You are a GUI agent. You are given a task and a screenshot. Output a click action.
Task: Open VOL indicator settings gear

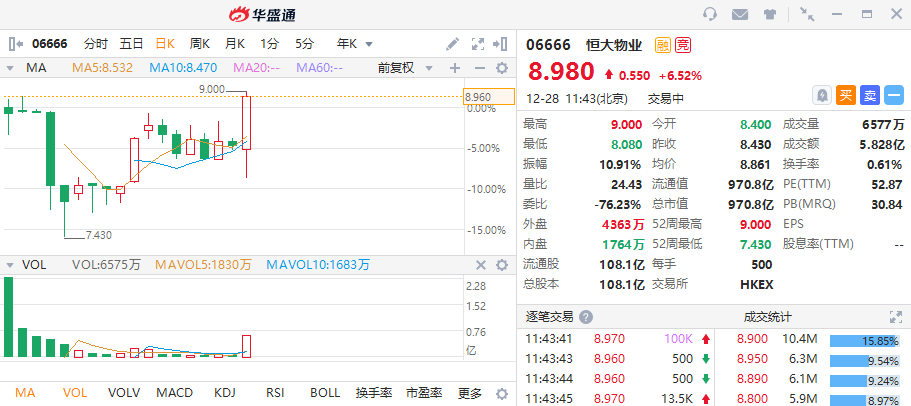502,265
